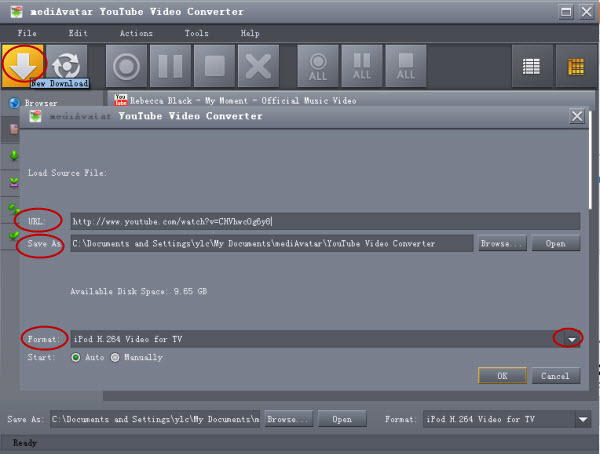The image size is (600, 454).
Task: Maximize the main application window
Action: [566, 12]
